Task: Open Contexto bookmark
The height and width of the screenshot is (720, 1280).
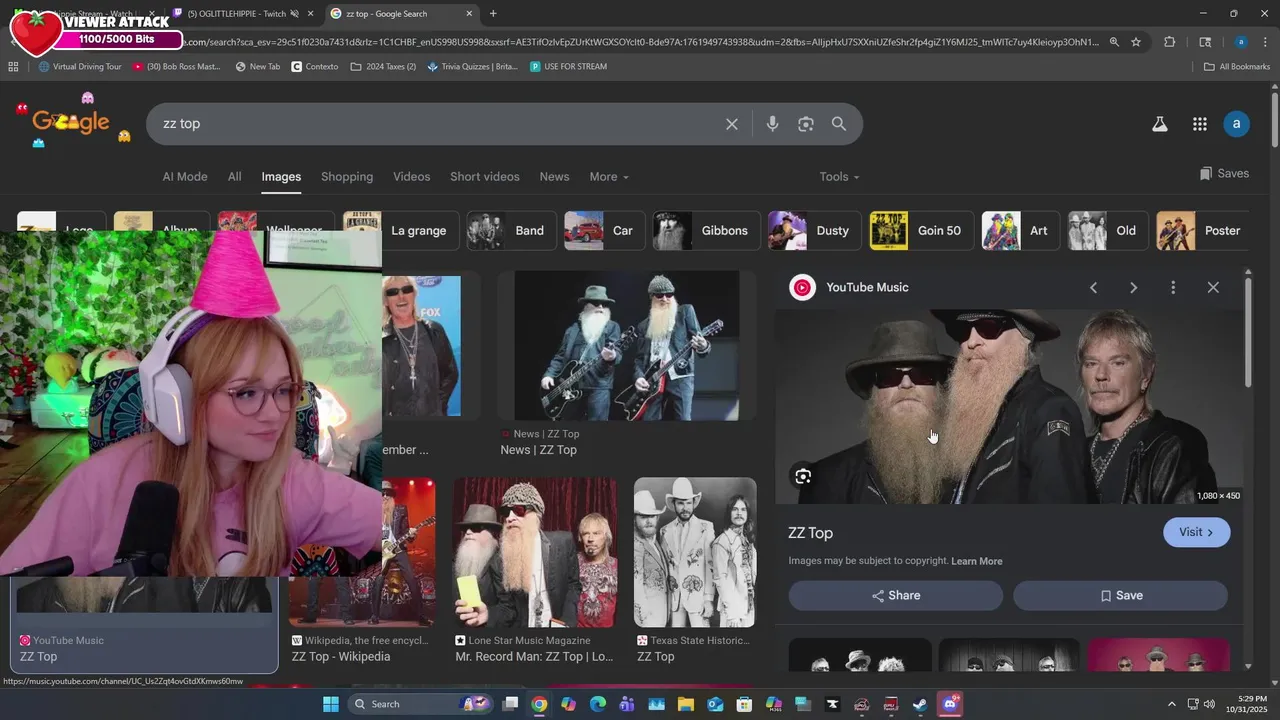Action: 315,67
